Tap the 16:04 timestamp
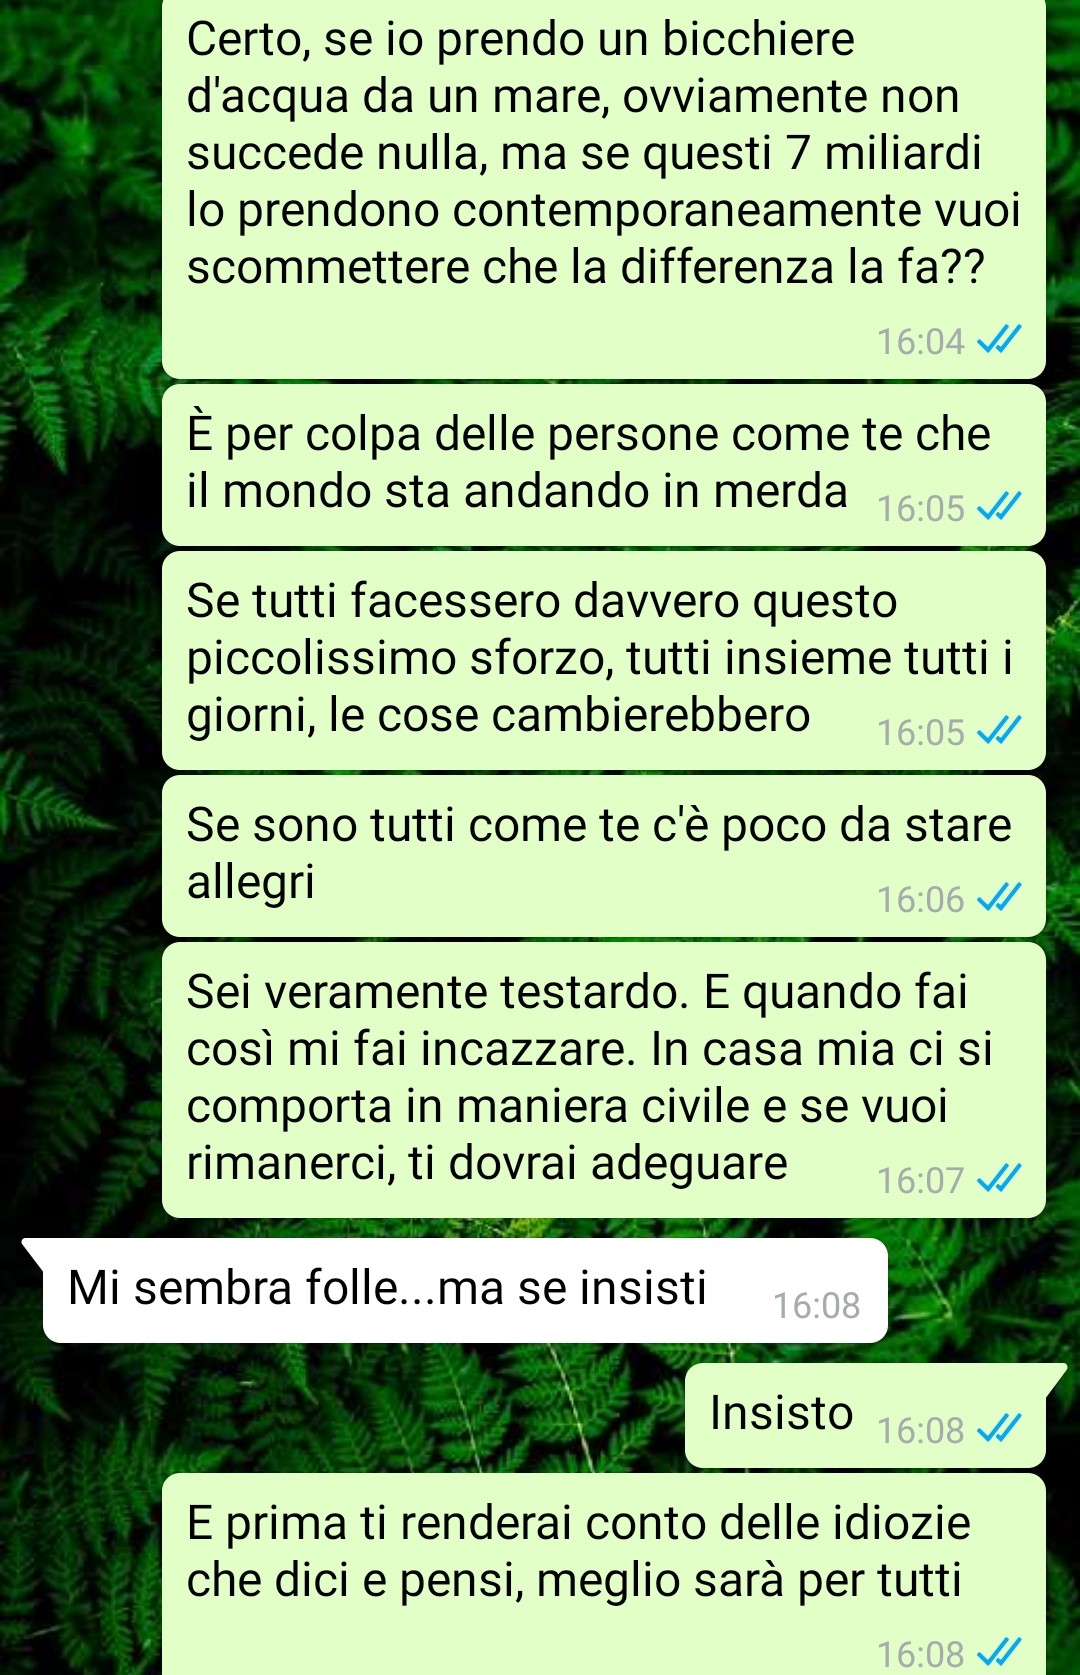This screenshot has height=1675, width=1080. tap(920, 341)
